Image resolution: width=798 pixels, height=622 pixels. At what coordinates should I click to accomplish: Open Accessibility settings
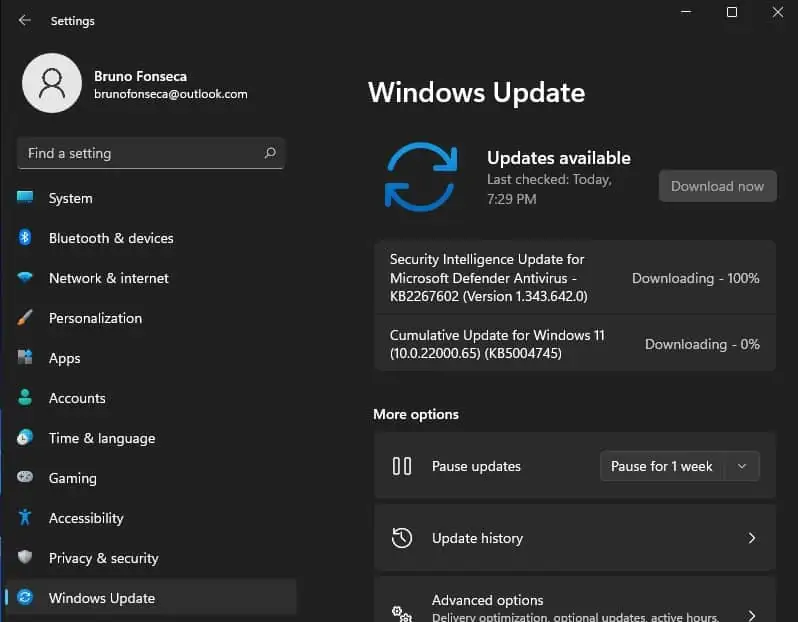point(151,518)
